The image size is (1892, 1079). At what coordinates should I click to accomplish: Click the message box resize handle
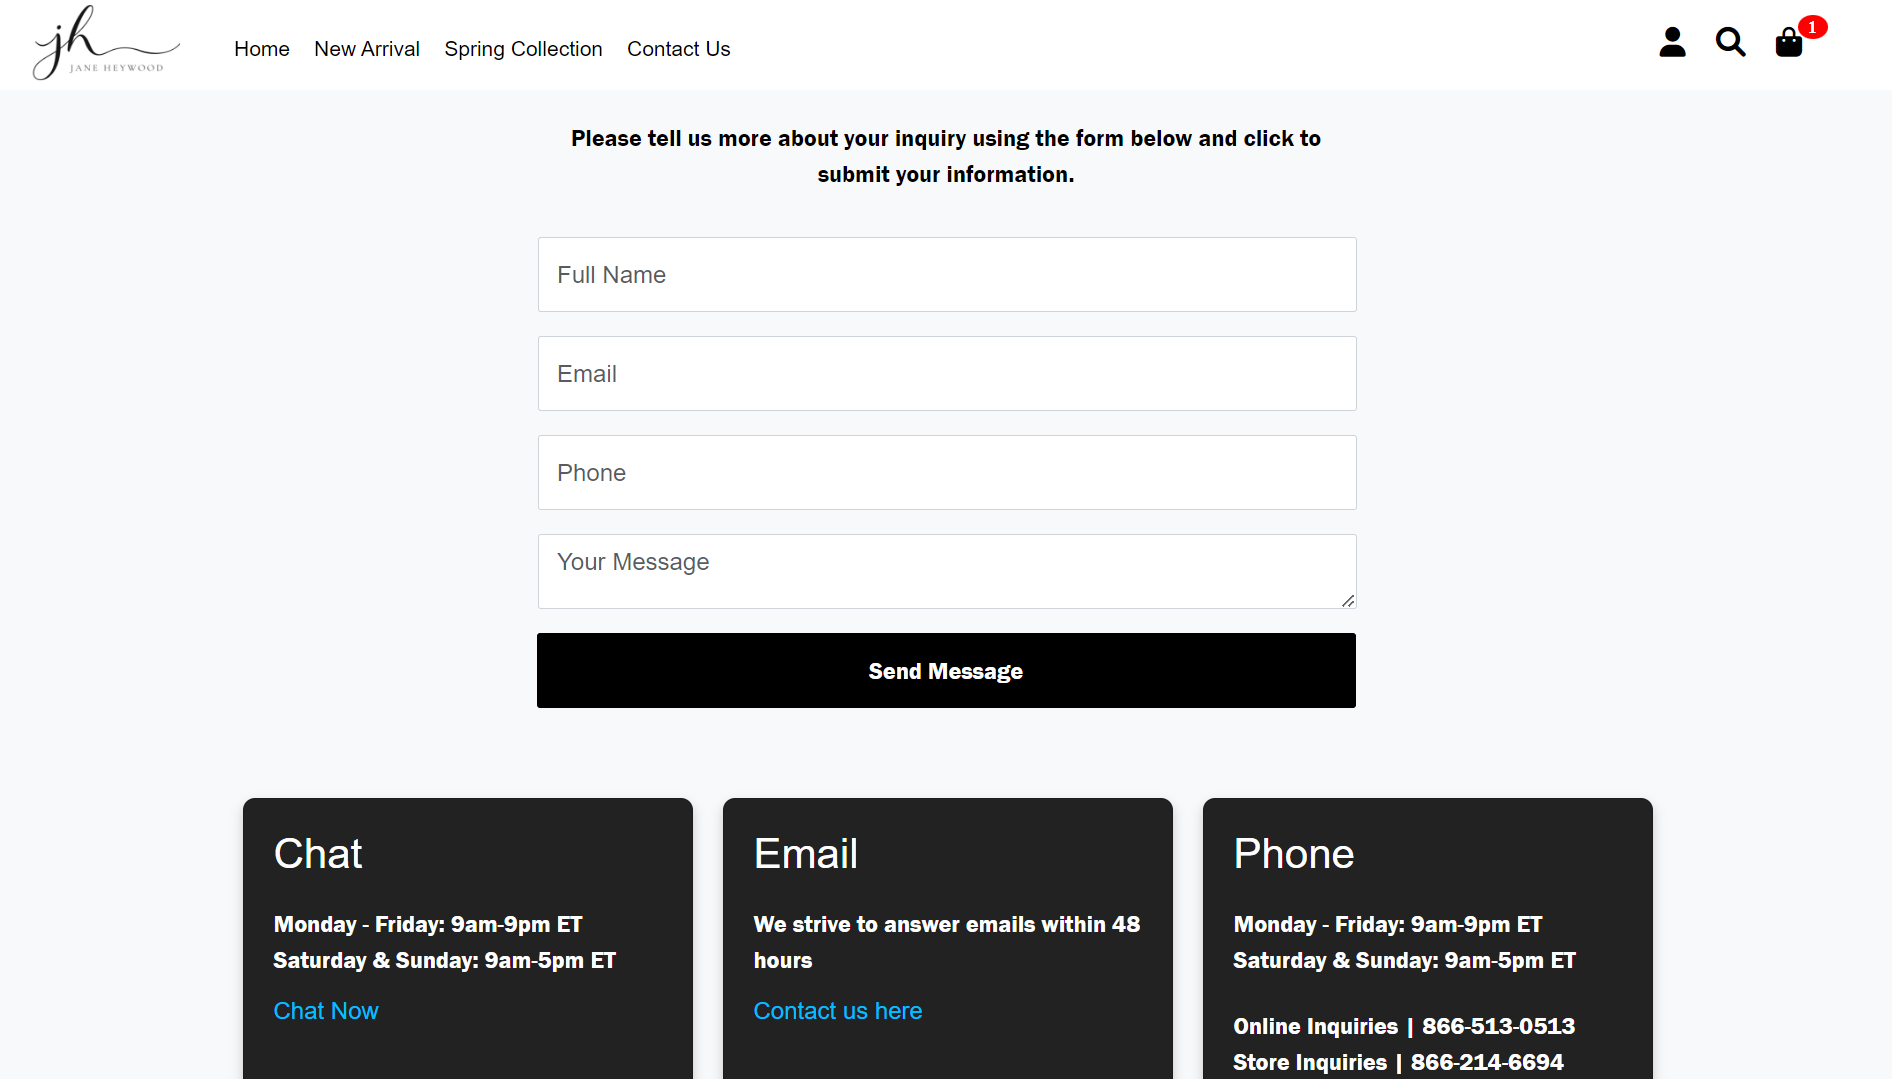coord(1348,600)
